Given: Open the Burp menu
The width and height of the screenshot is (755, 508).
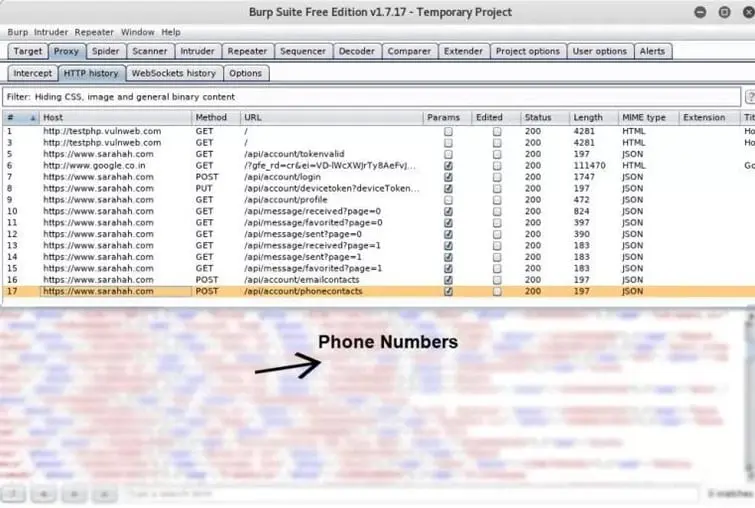Looking at the screenshot, I should (17, 32).
